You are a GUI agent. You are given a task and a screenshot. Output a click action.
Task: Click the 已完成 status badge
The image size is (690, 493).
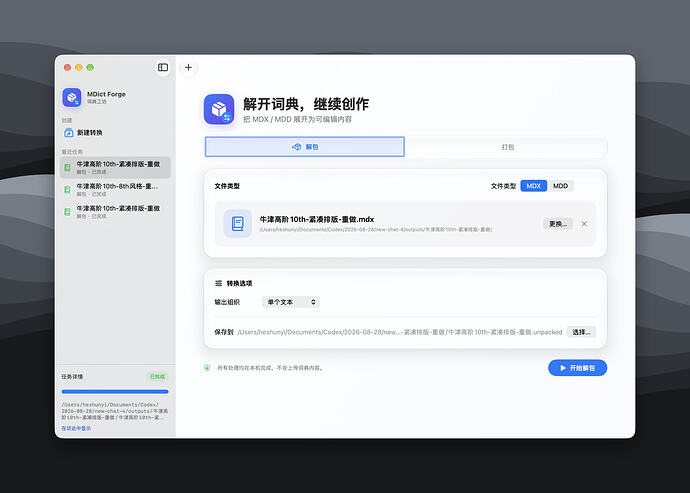tap(157, 376)
